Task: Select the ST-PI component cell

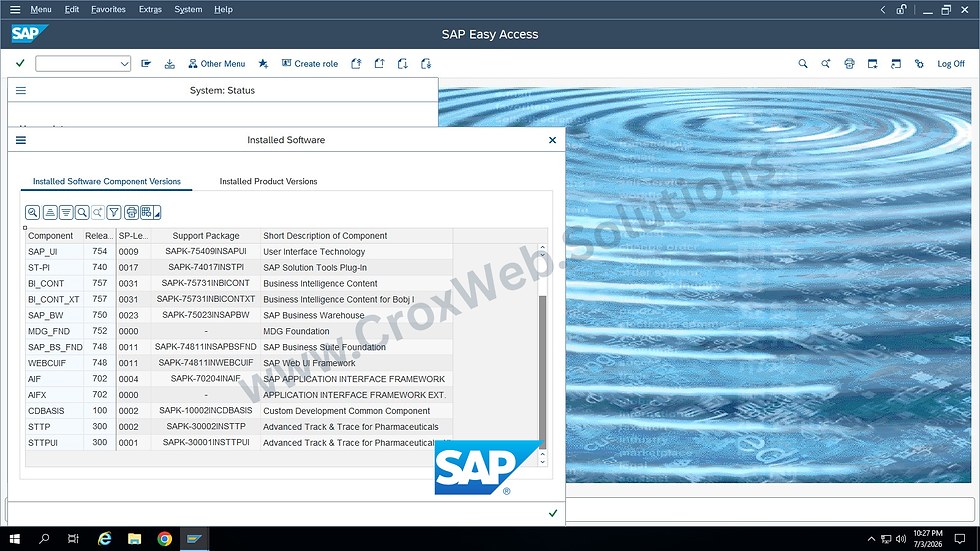Action: [54, 267]
